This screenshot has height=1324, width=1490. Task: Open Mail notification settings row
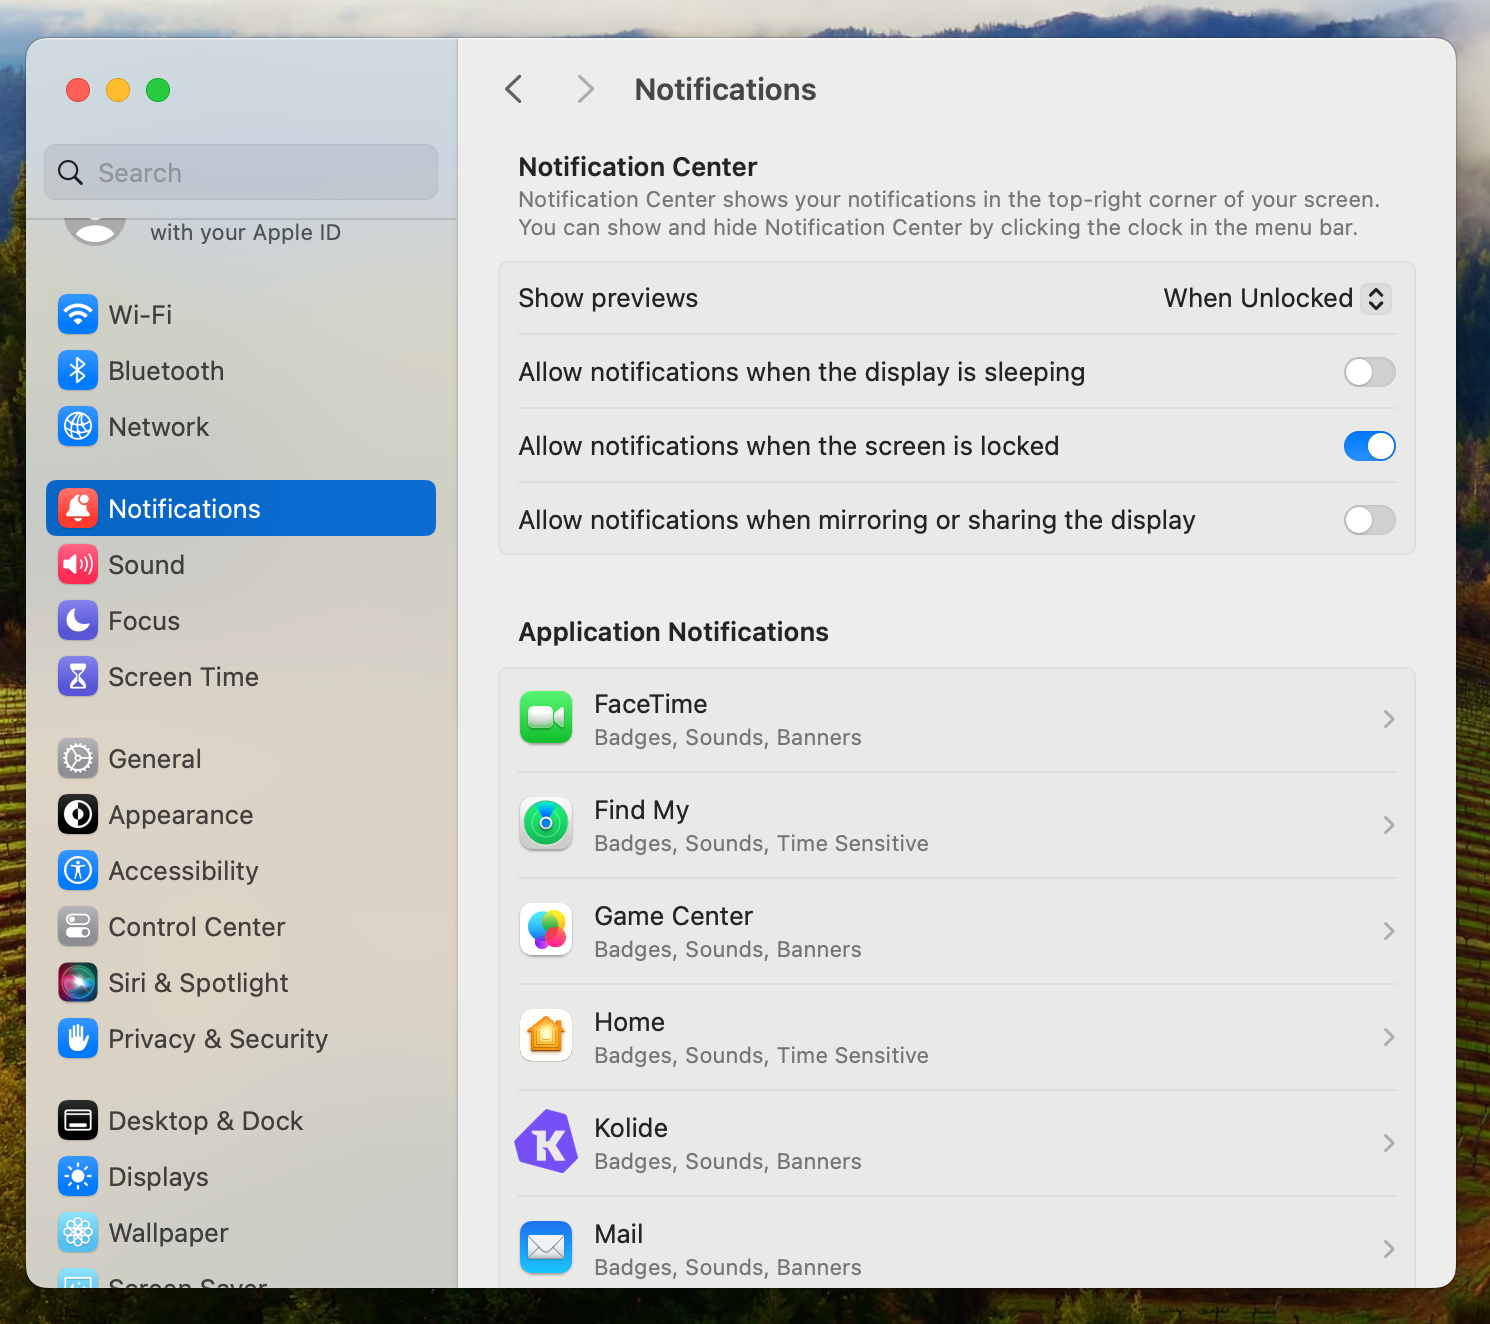coord(956,1249)
